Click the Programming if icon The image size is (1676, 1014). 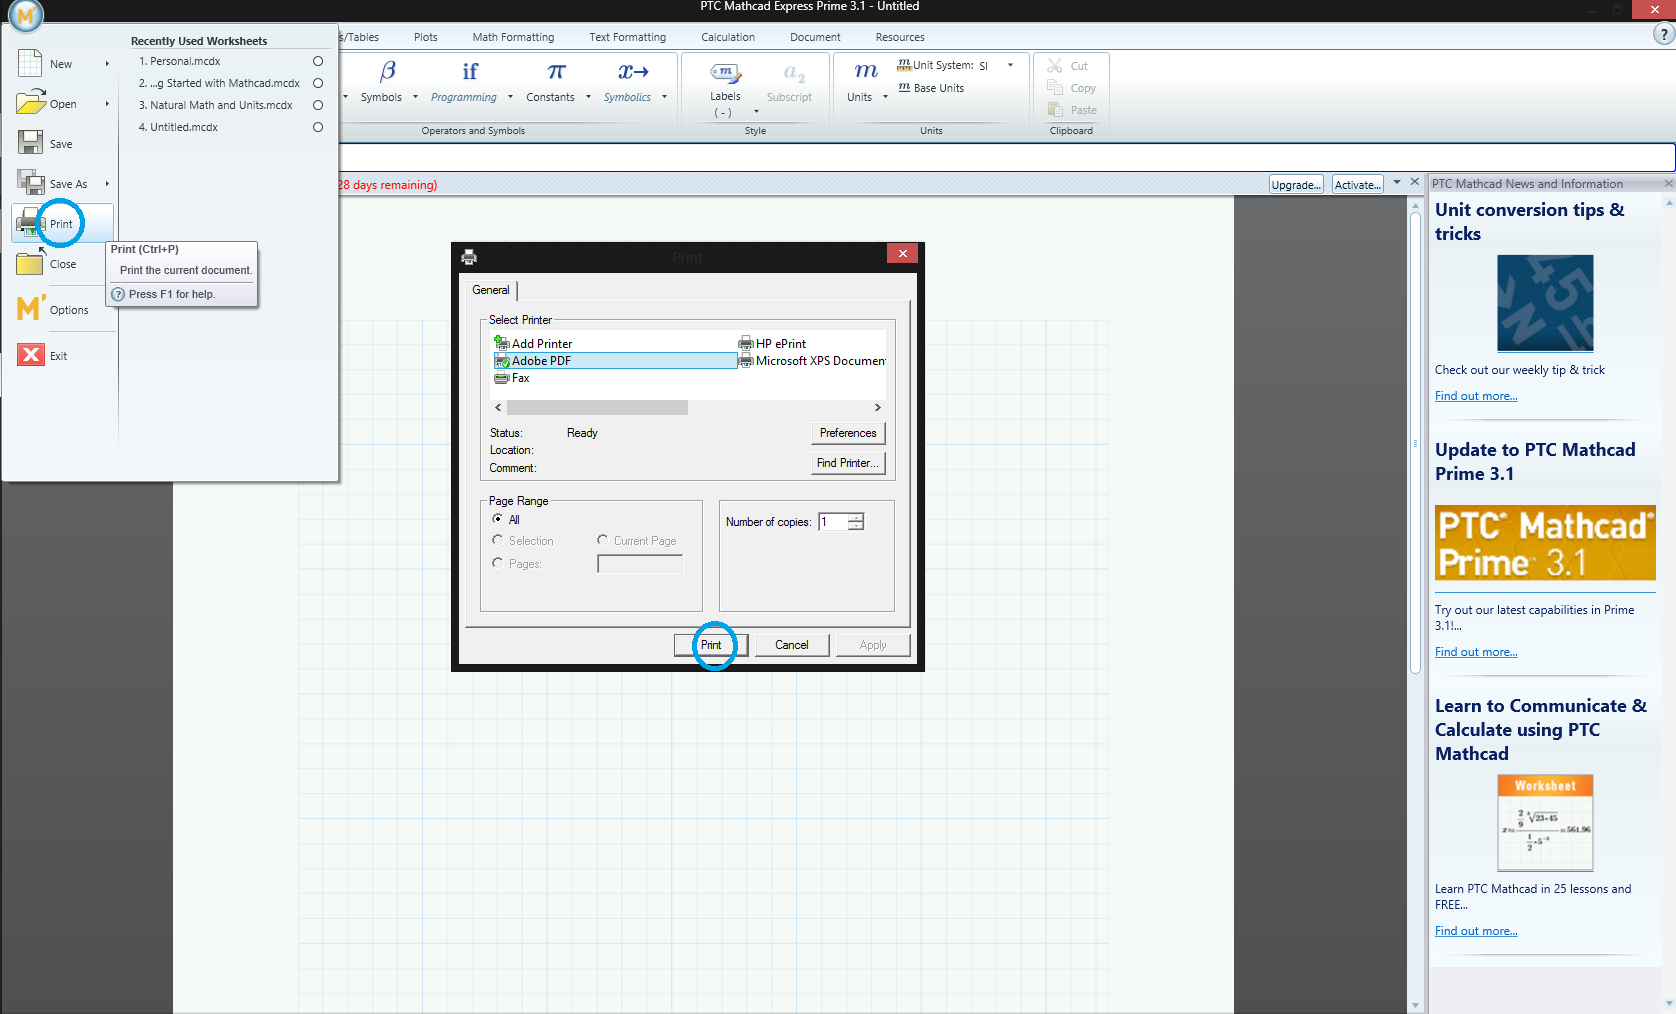[x=469, y=71]
